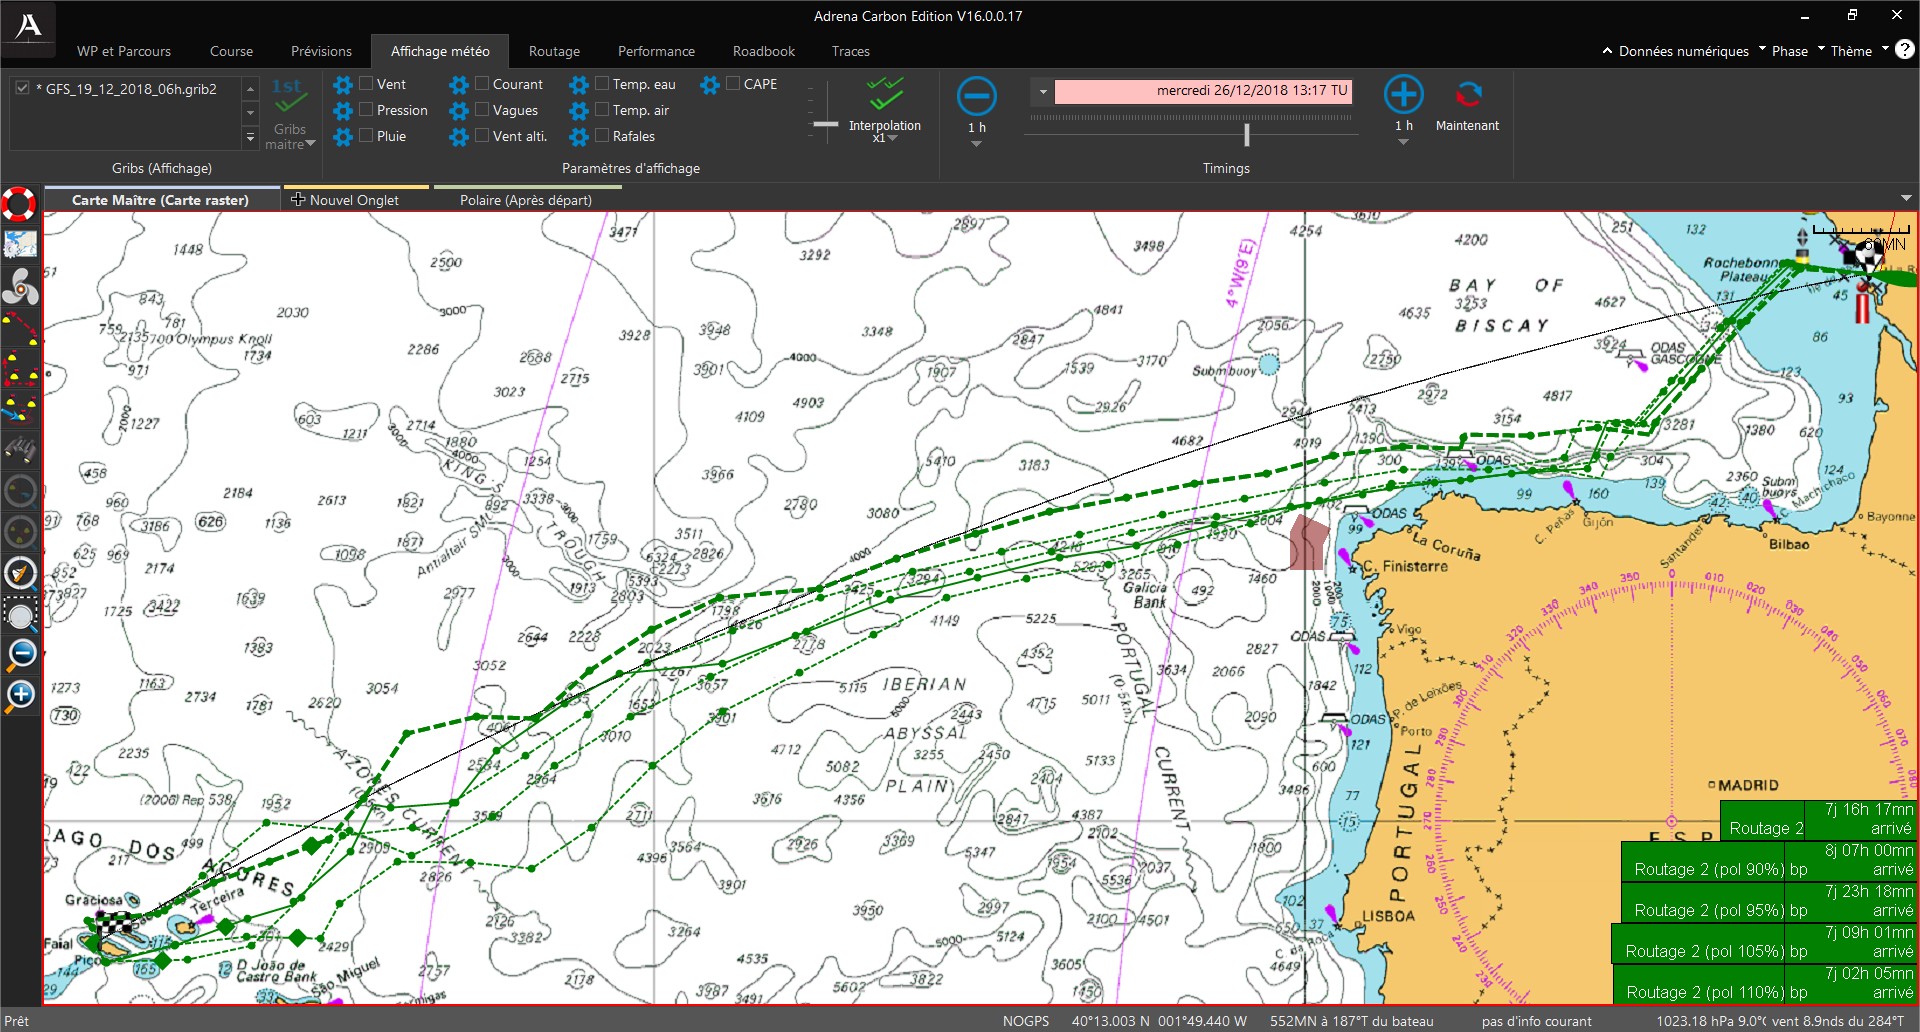Viewport: 1920px width, 1032px height.
Task: Open the Roadbook ribbon tab
Action: point(764,51)
